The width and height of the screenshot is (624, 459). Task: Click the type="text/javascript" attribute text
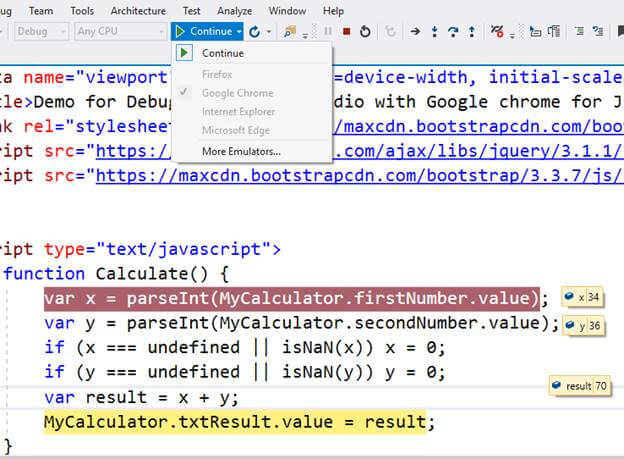click(158, 249)
